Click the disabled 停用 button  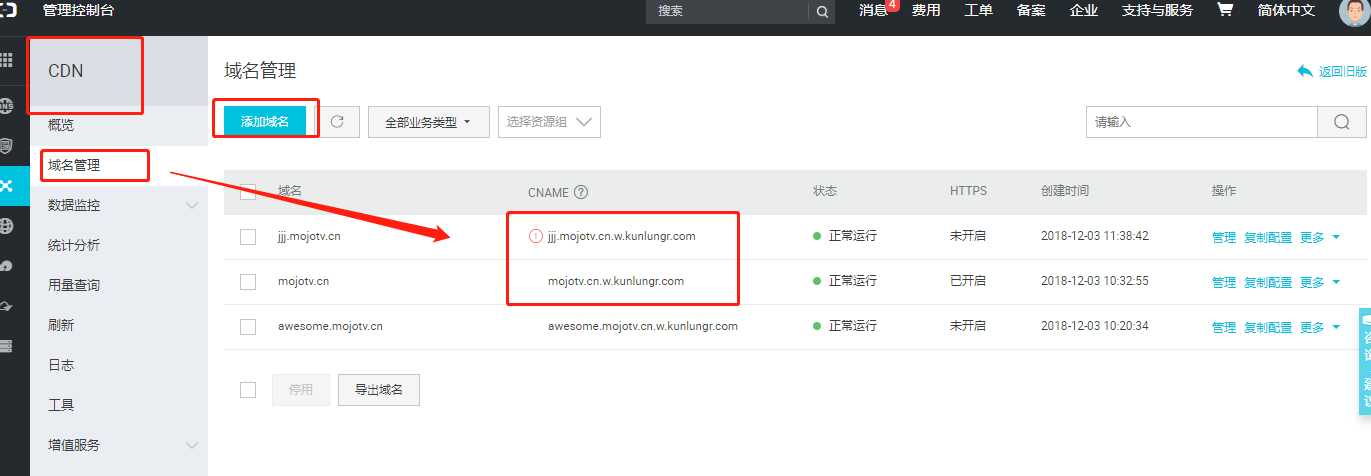coord(301,390)
